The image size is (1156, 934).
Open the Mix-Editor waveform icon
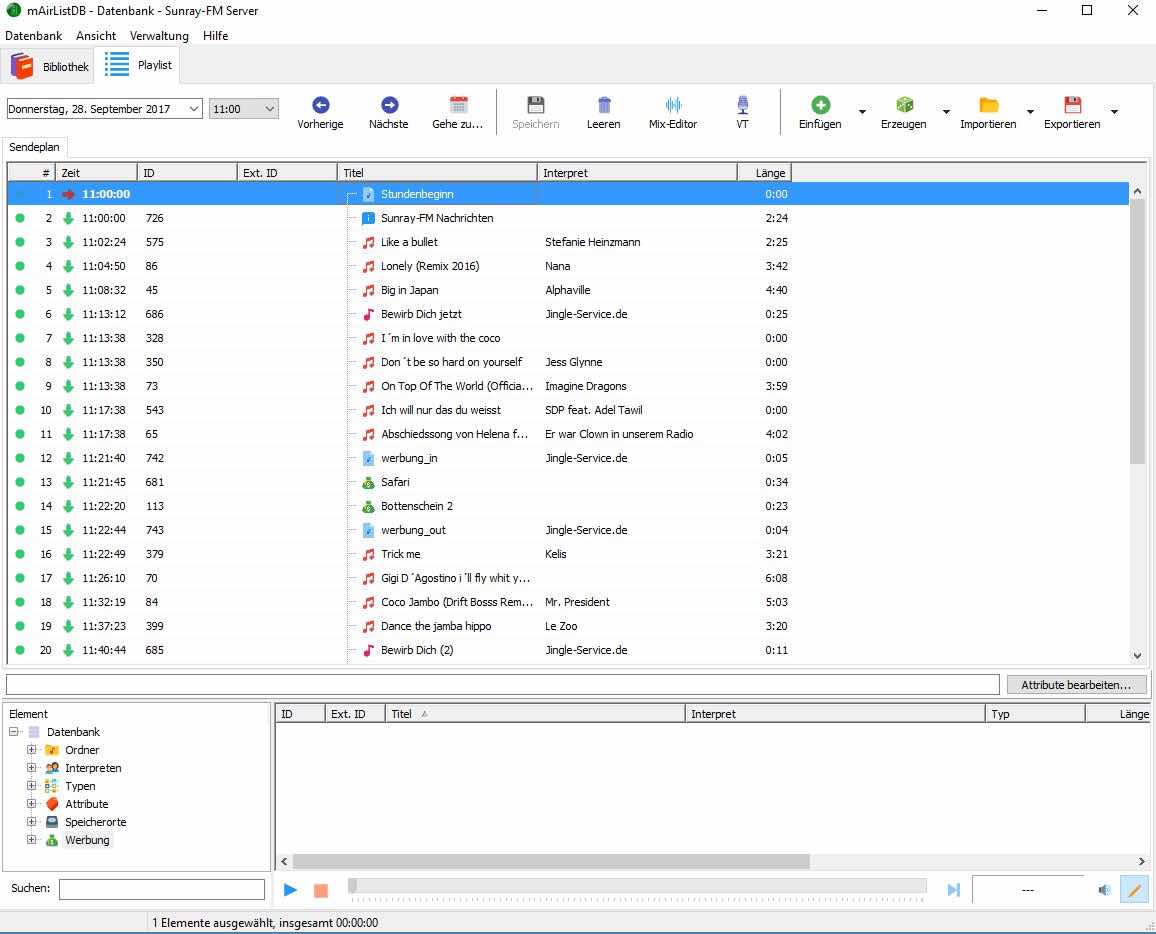click(x=673, y=105)
